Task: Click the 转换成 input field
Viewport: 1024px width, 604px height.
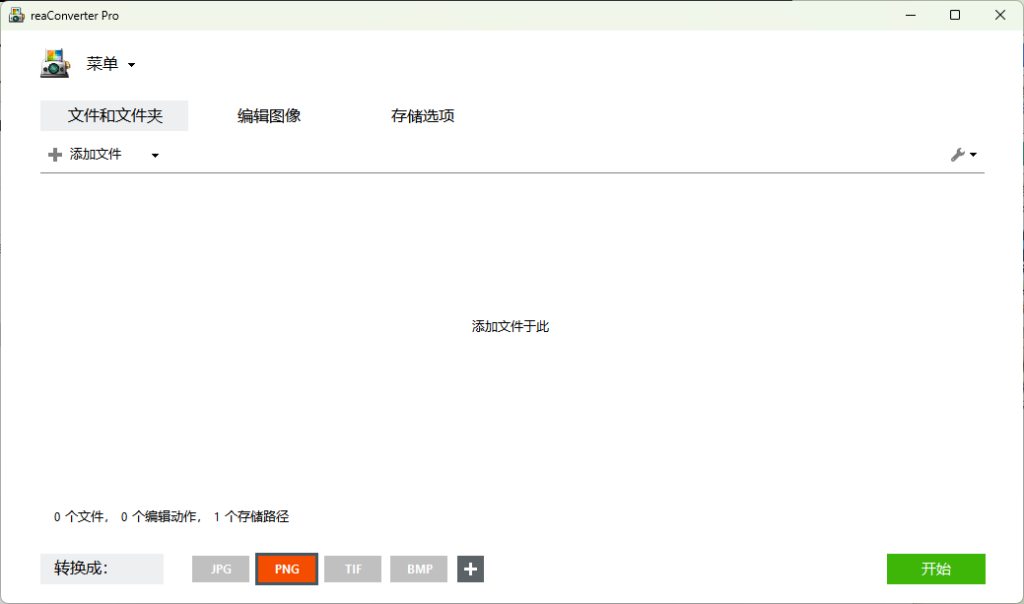Action: (101, 568)
